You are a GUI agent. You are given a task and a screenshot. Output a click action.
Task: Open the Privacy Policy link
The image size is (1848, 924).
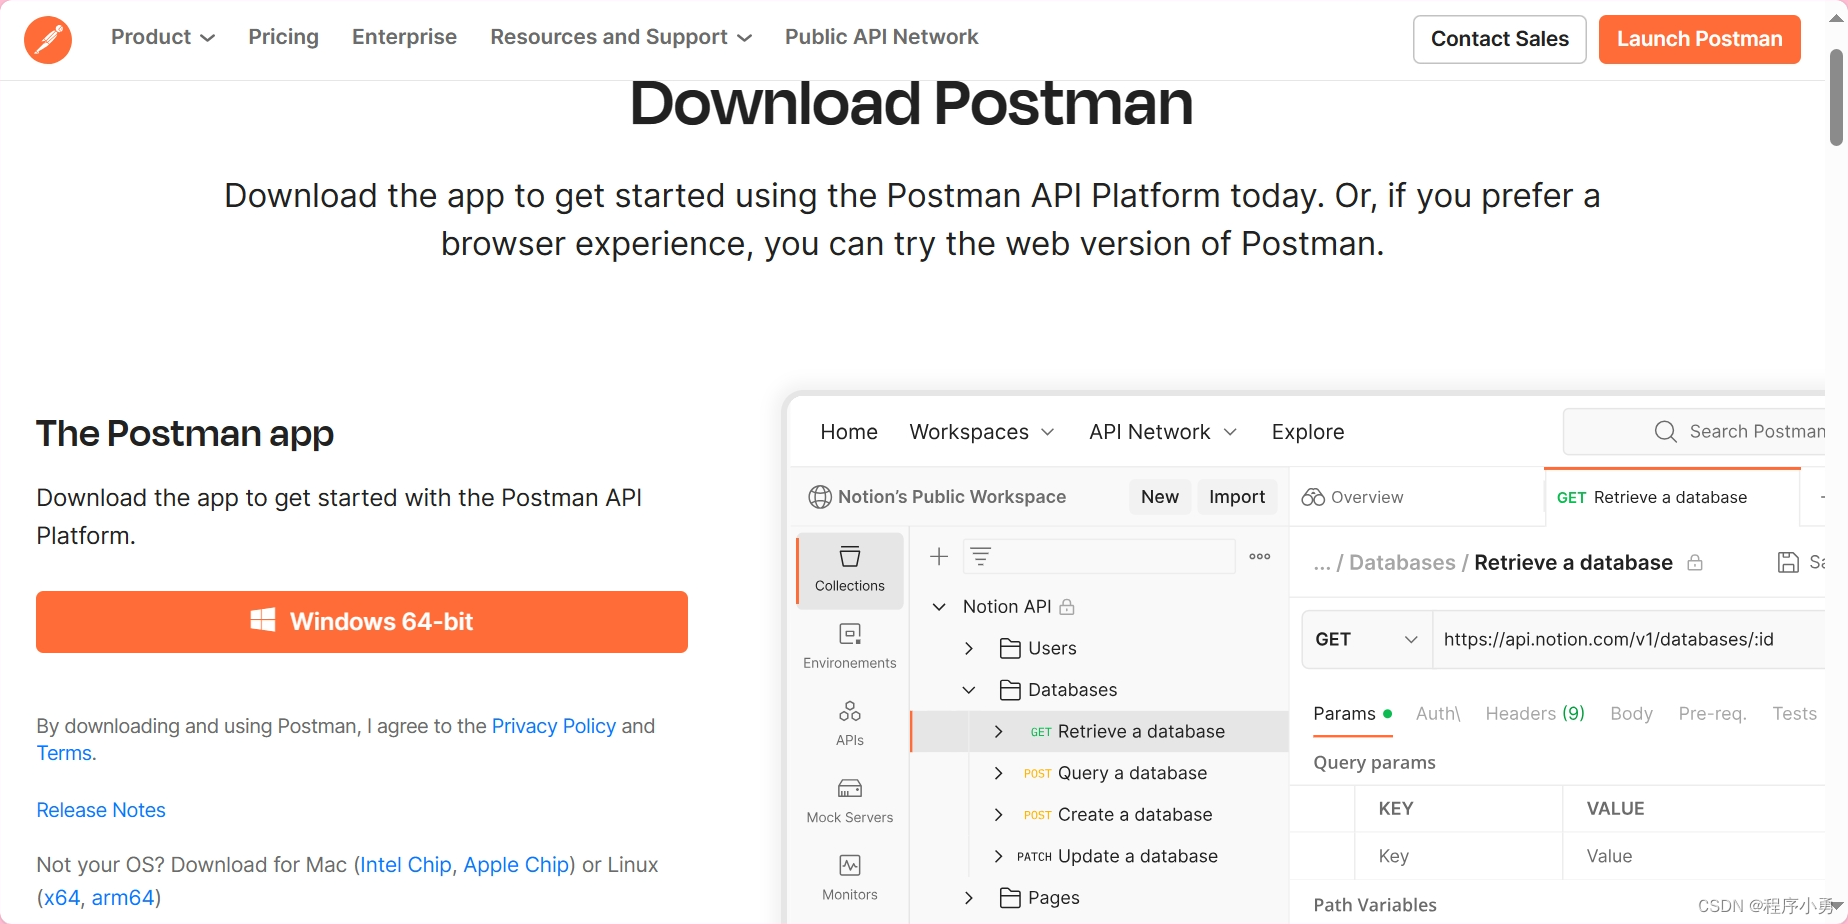coord(554,726)
